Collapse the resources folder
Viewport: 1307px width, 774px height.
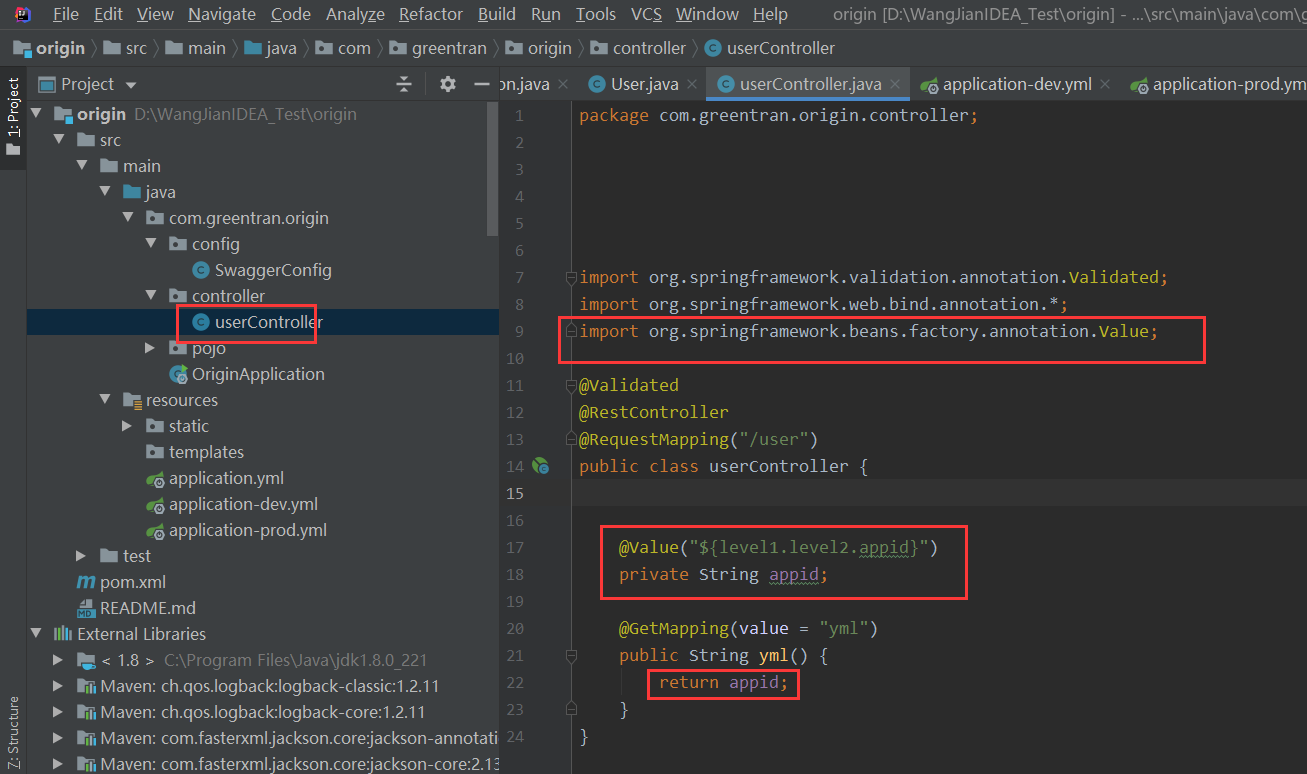pyautogui.click(x=105, y=399)
